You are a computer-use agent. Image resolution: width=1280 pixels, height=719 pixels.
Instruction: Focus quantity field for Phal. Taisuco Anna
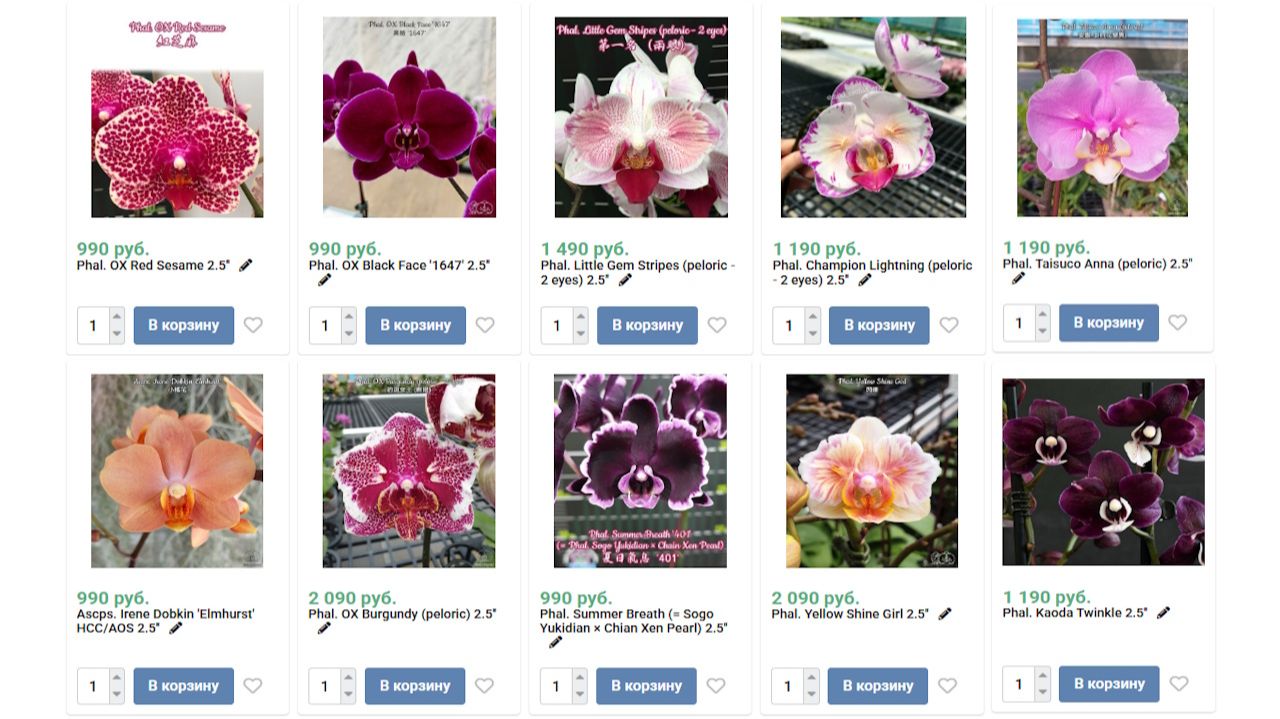pos(1020,323)
